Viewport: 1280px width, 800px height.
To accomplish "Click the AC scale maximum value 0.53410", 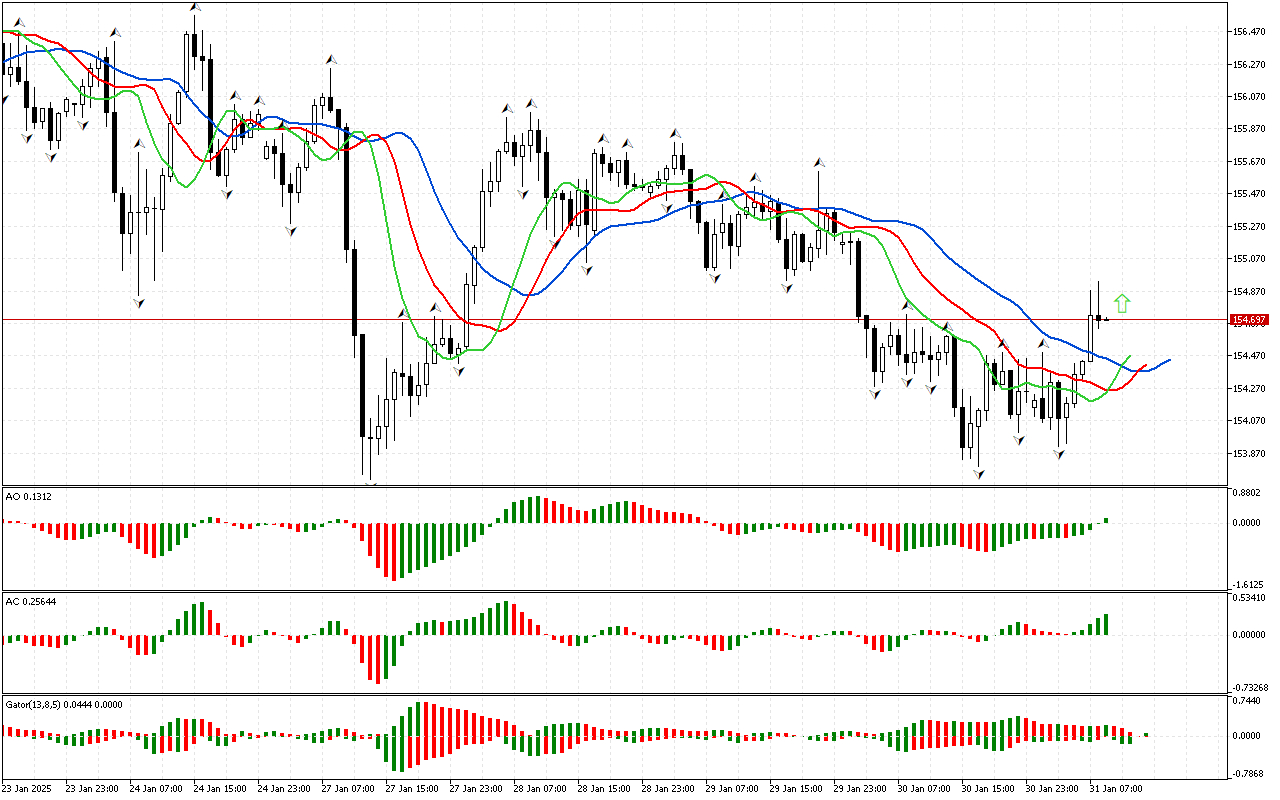I will (x=1251, y=598).
